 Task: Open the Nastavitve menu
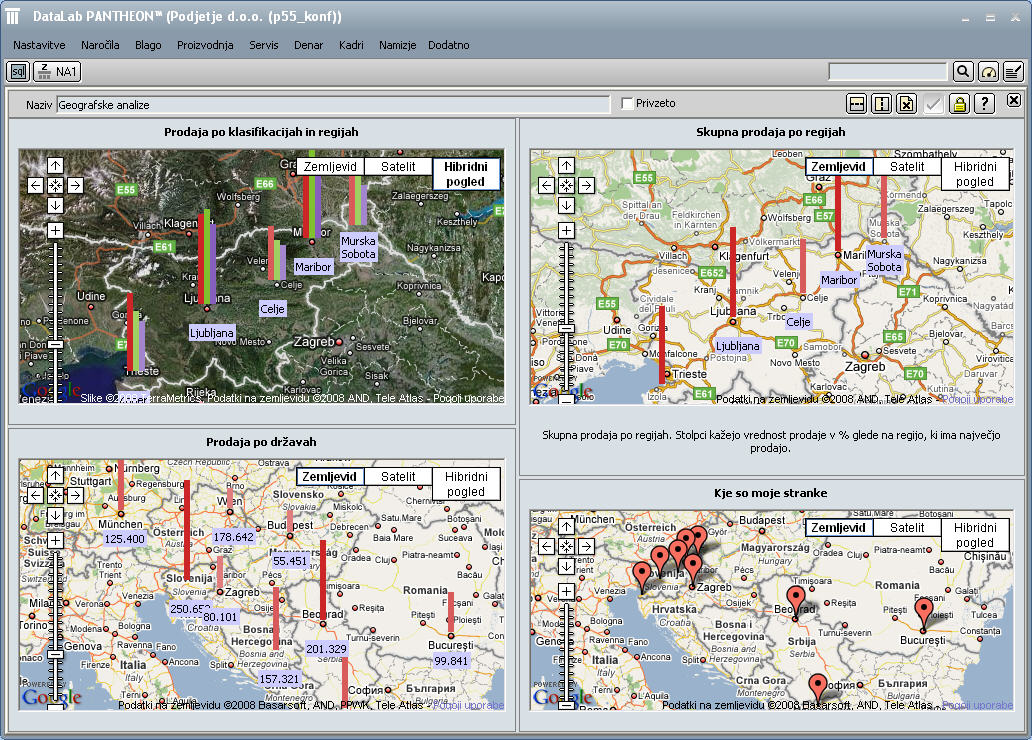[x=40, y=45]
